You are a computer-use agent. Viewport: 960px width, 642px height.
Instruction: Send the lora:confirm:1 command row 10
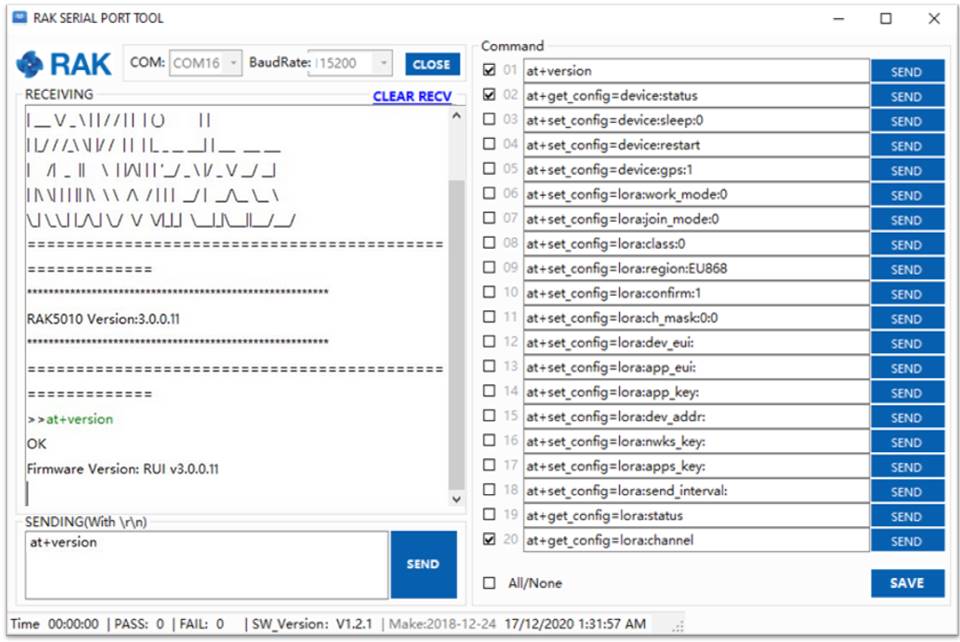tap(907, 294)
